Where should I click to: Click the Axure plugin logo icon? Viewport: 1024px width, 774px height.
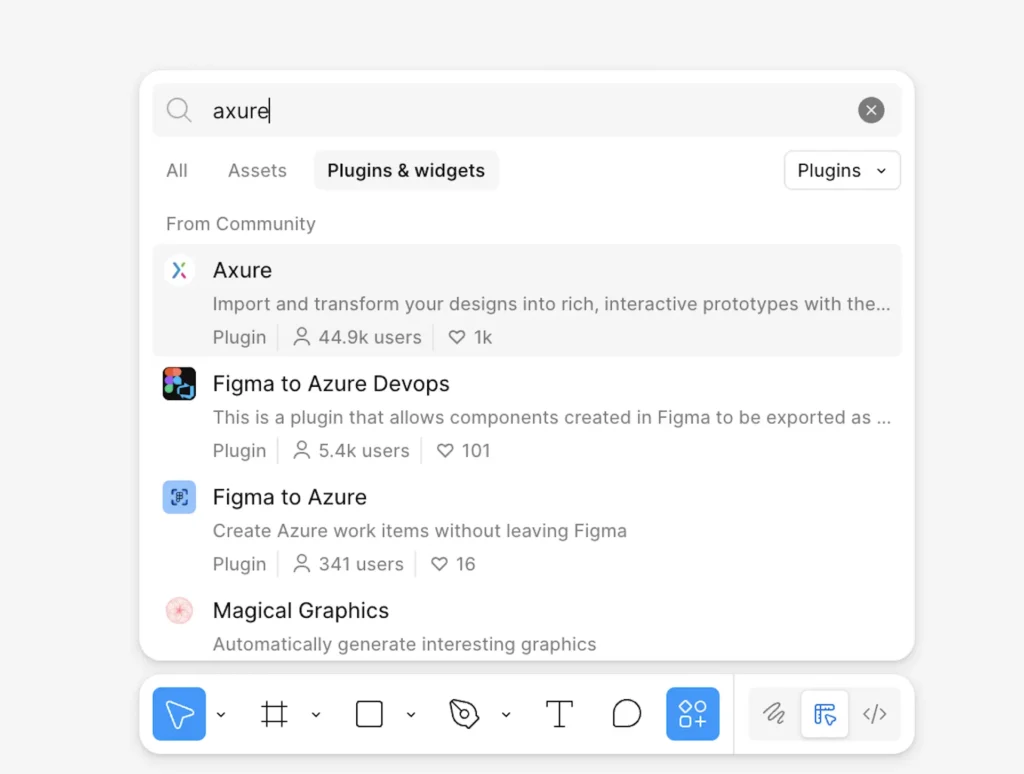coord(179,271)
